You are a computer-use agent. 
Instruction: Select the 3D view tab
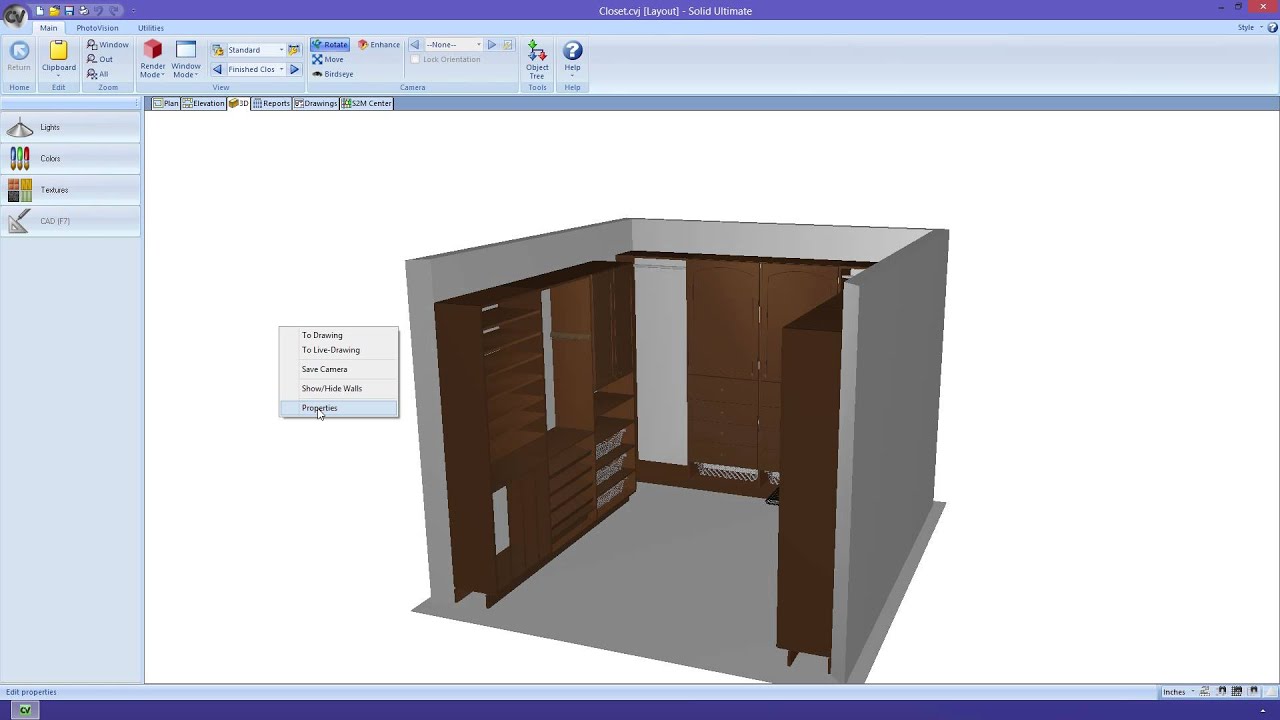tap(238, 103)
